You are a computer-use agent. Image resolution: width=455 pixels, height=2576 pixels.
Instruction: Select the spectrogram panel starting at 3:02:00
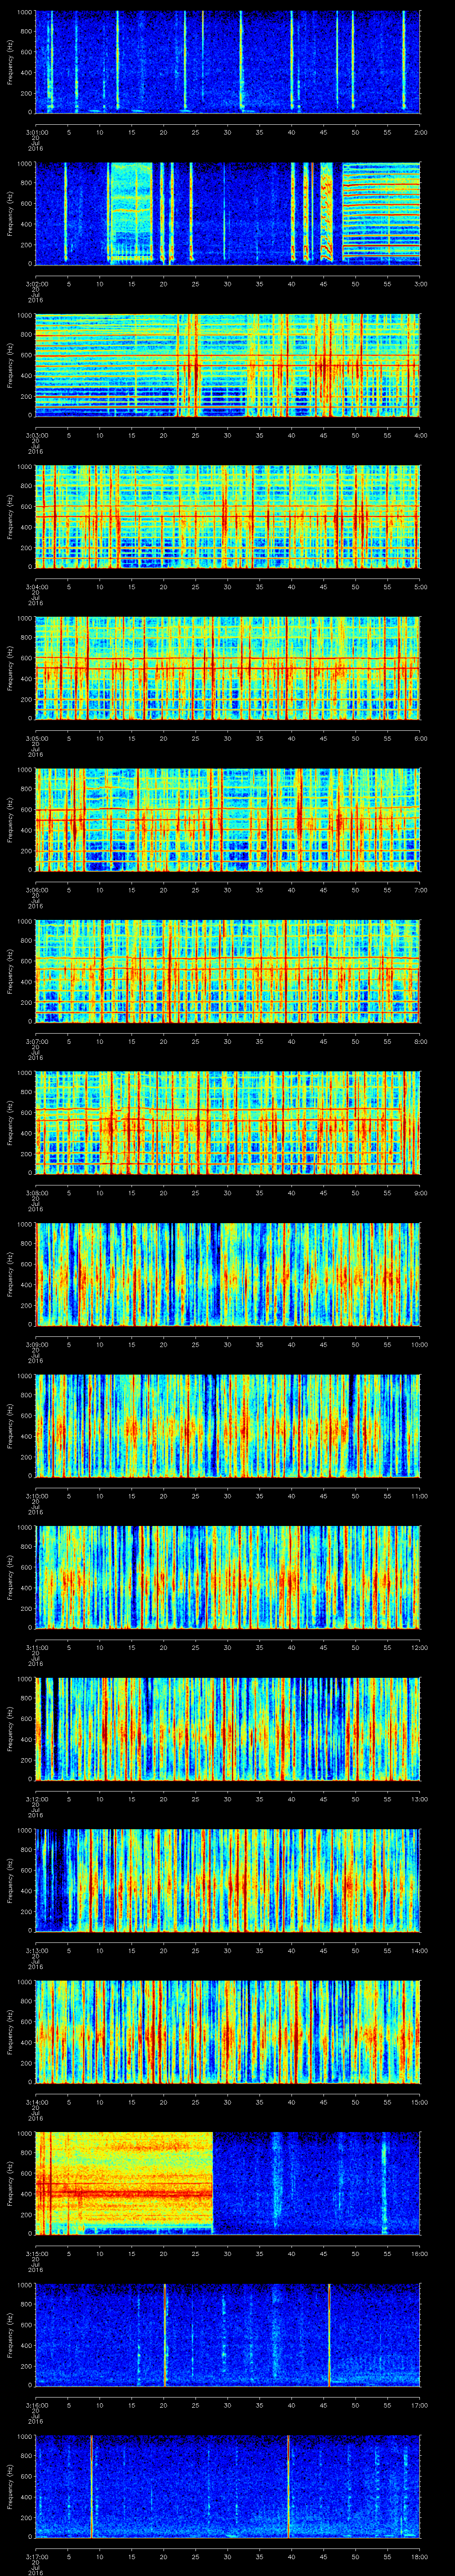(x=228, y=213)
